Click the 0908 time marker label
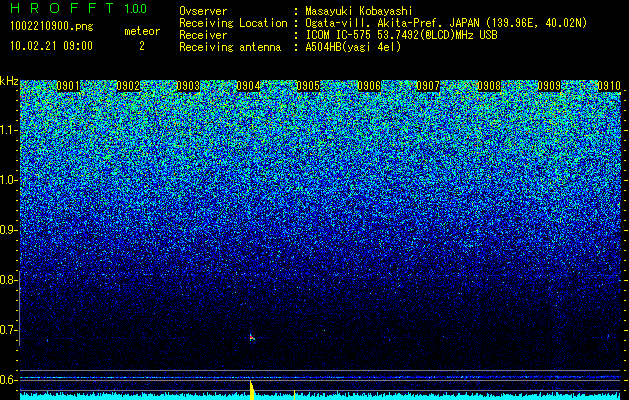 click(489, 86)
